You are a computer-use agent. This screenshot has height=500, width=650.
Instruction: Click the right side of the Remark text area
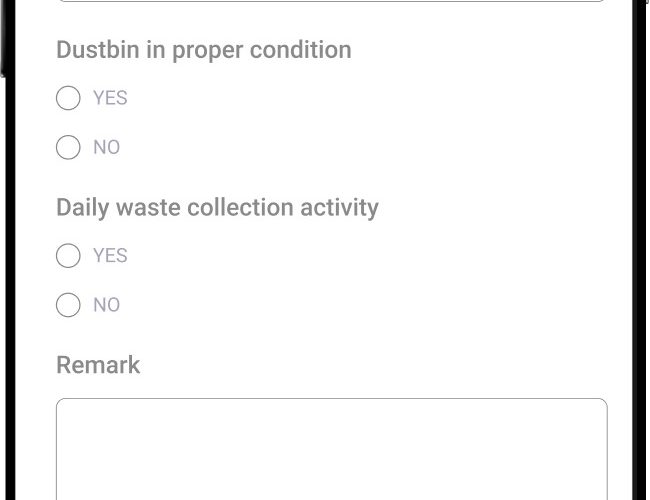point(580,450)
